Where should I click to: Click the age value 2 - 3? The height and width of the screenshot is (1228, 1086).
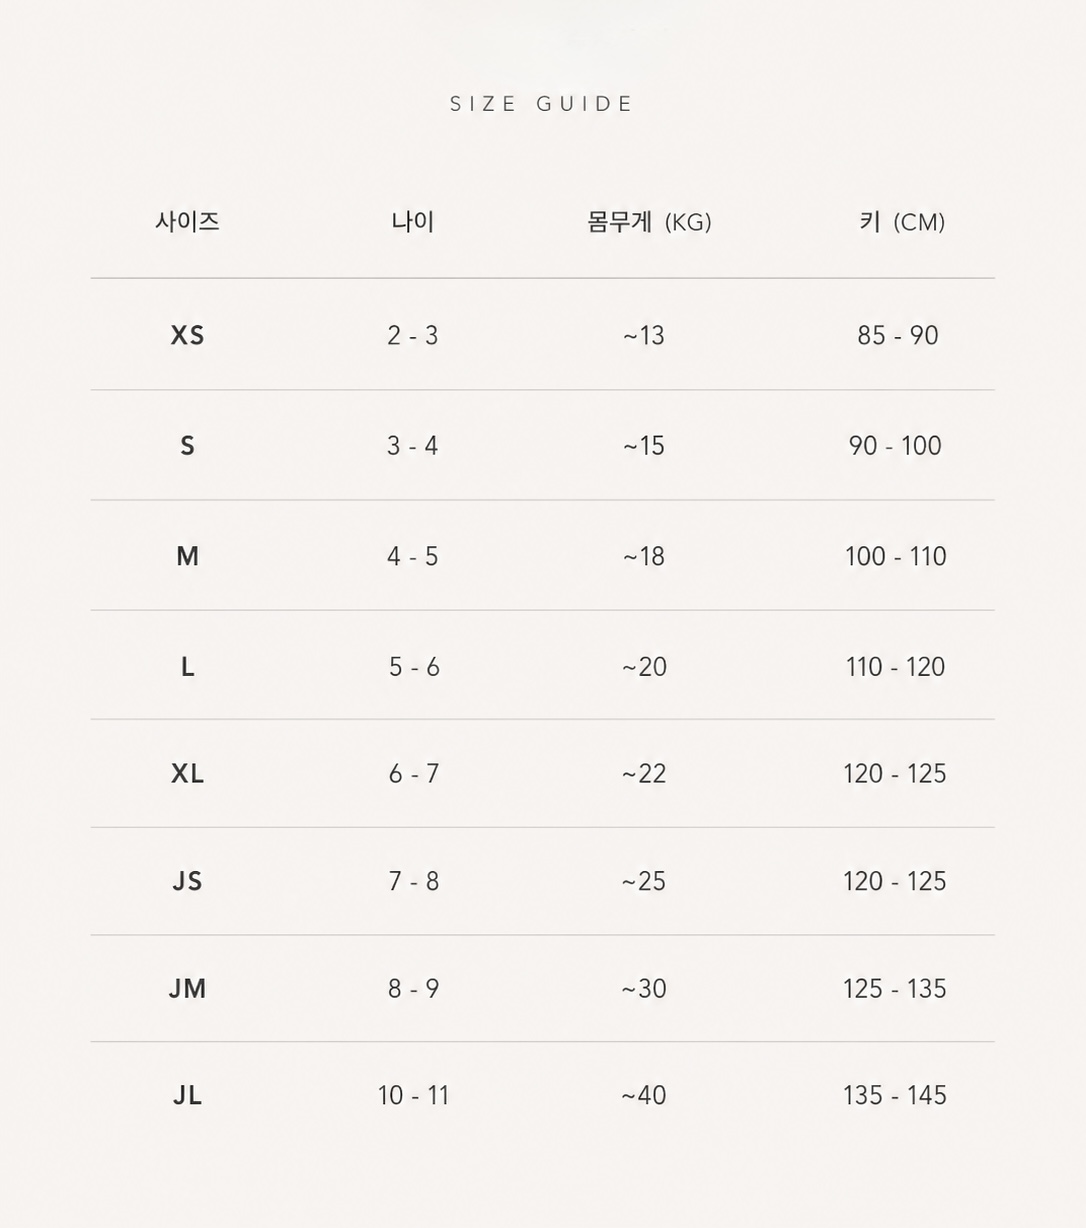tap(413, 335)
